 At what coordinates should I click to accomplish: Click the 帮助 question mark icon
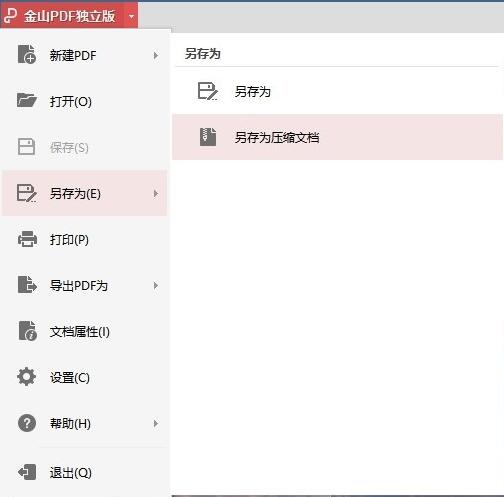pyautogui.click(x=27, y=423)
